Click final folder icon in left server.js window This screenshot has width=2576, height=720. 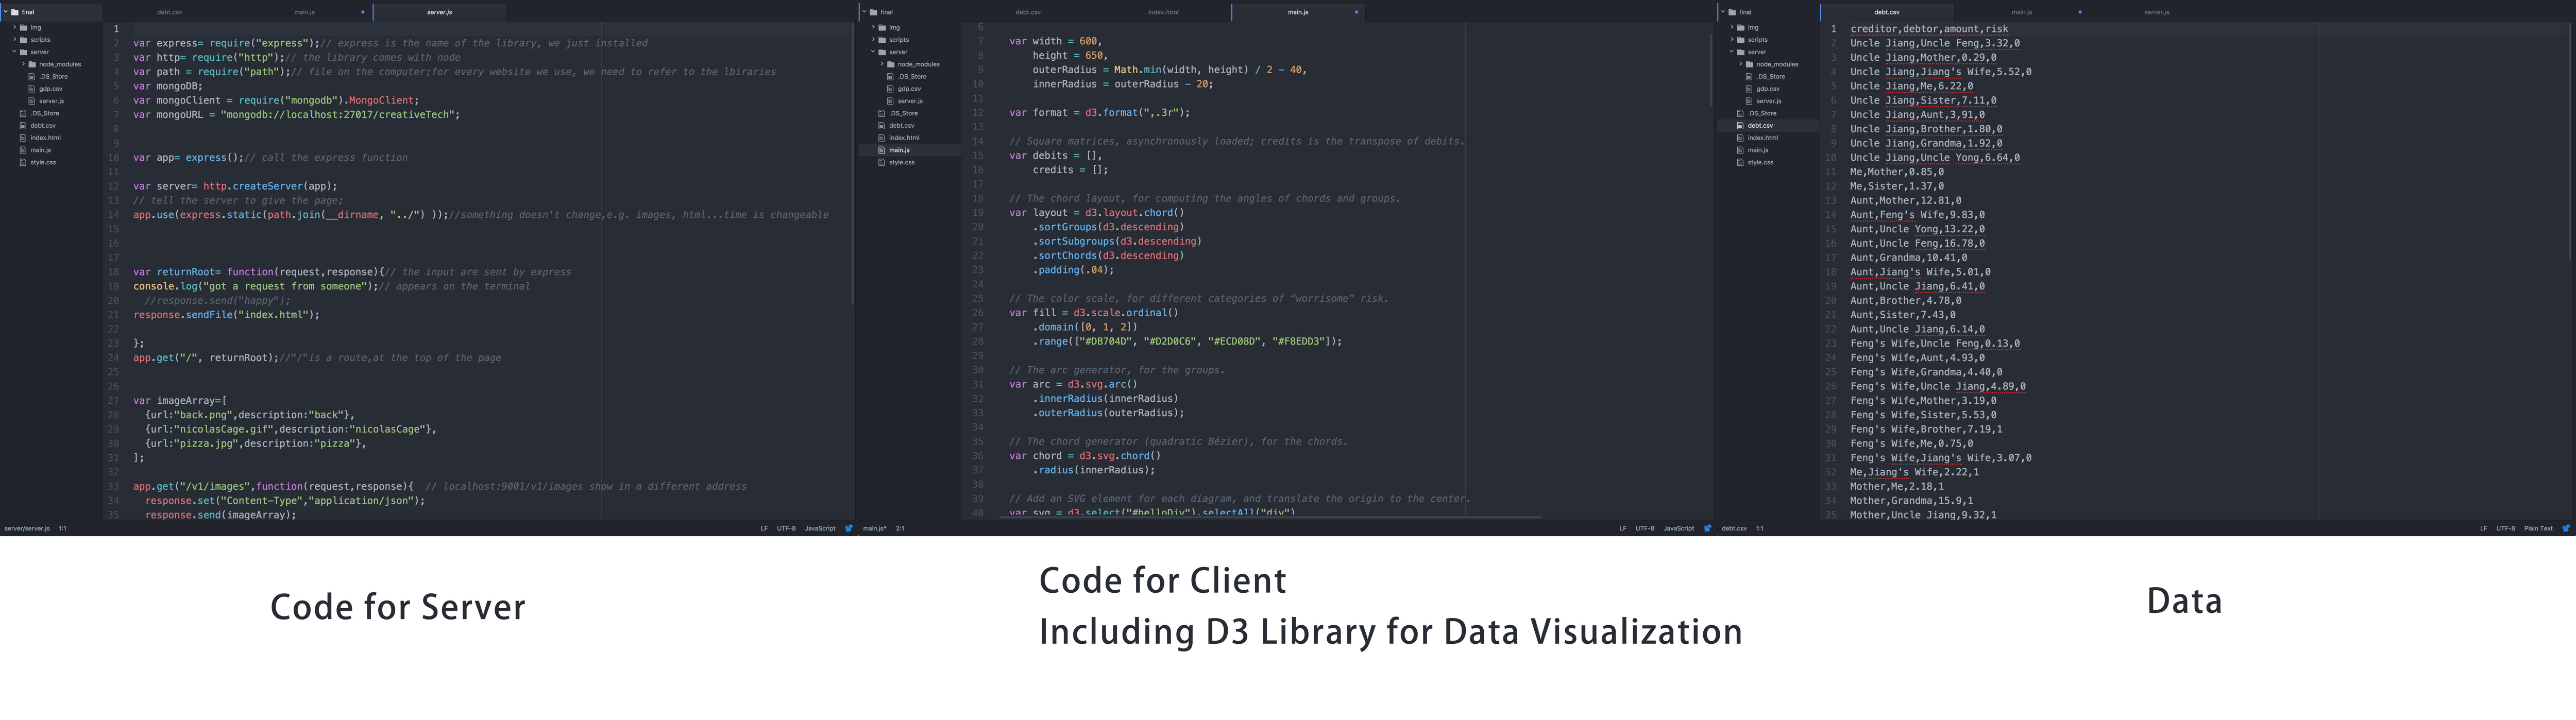[15, 12]
